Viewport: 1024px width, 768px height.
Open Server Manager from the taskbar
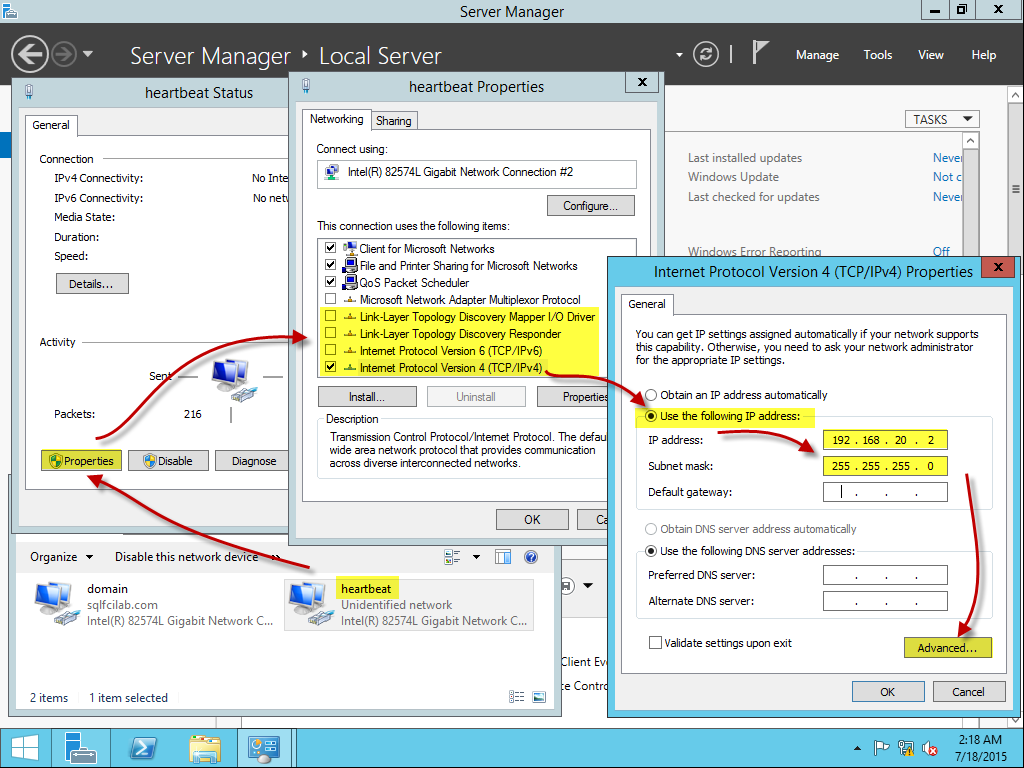coord(80,748)
